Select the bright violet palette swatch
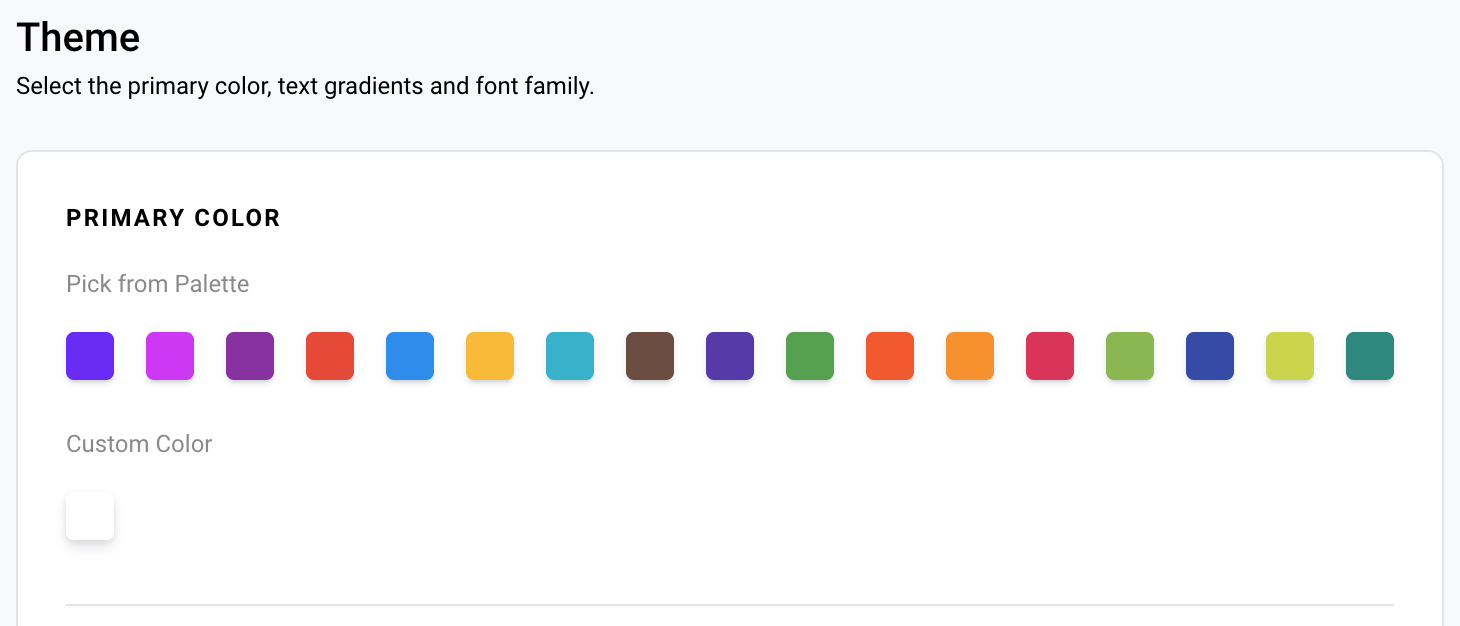This screenshot has height=626, width=1460. [x=90, y=356]
